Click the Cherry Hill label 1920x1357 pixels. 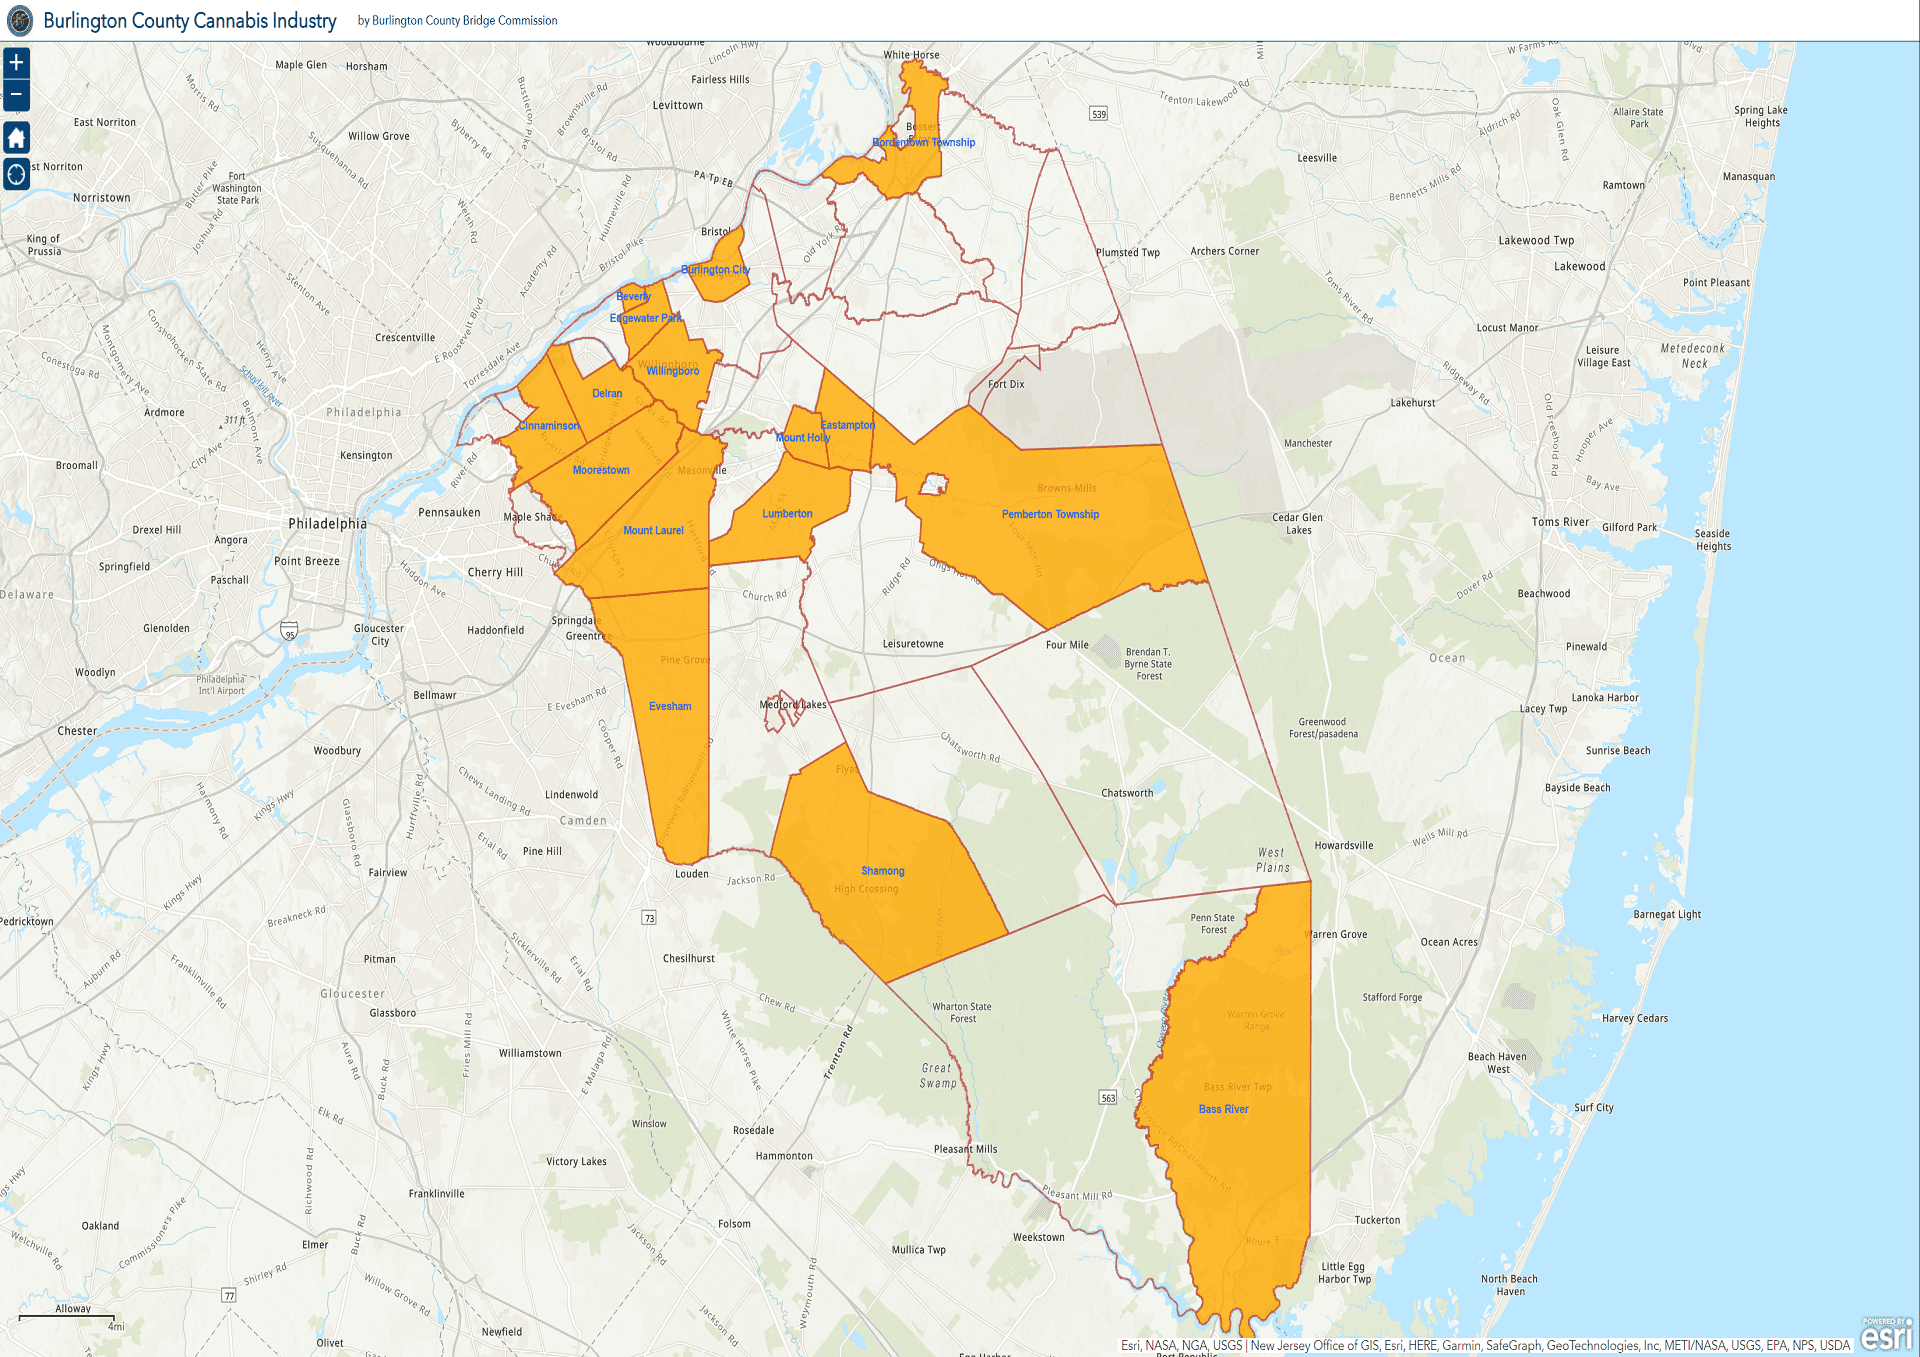click(495, 573)
